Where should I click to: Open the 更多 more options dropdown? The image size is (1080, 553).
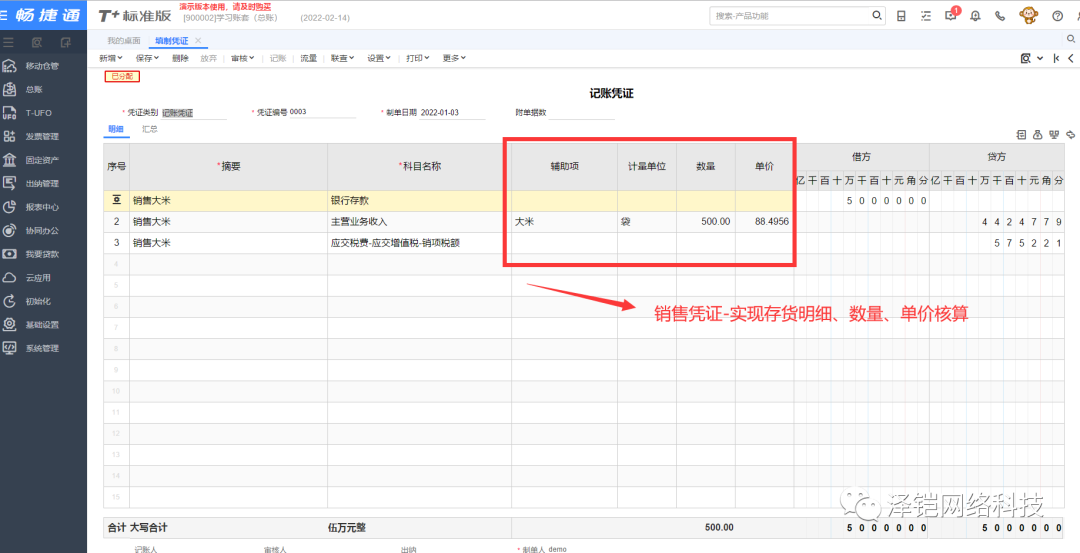pyautogui.click(x=454, y=58)
